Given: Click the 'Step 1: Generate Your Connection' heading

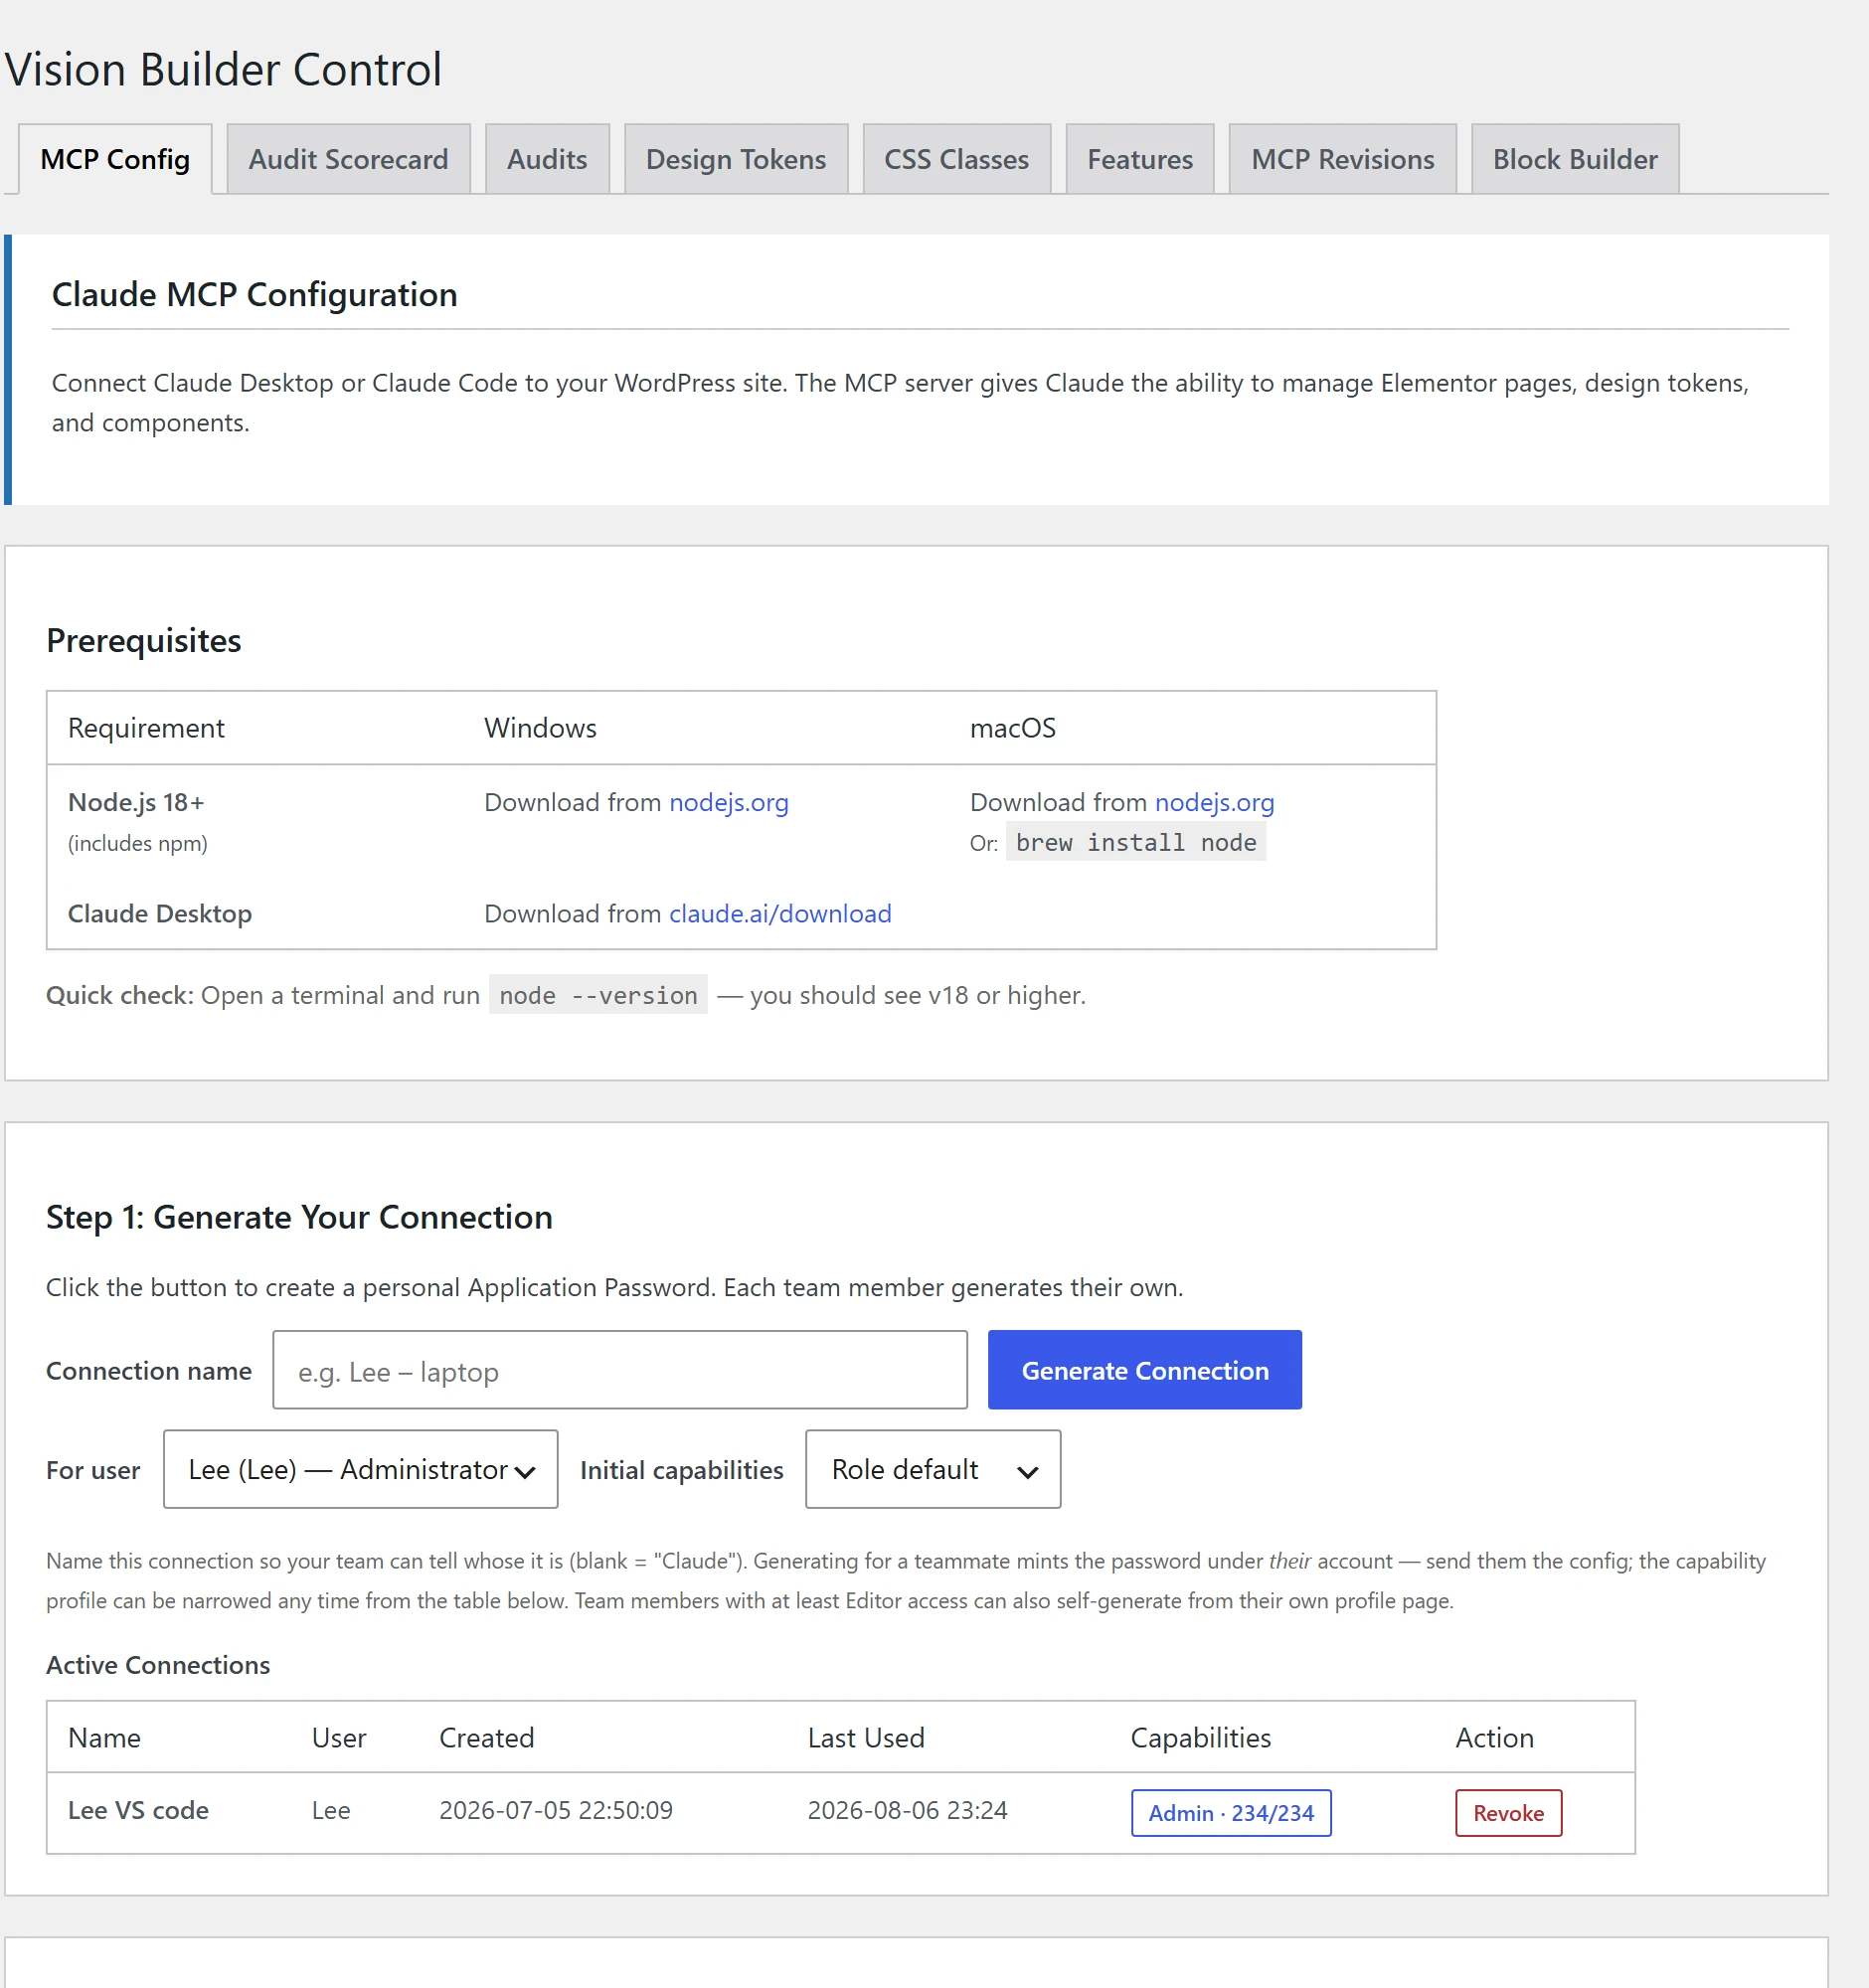Looking at the screenshot, I should click(x=299, y=1217).
